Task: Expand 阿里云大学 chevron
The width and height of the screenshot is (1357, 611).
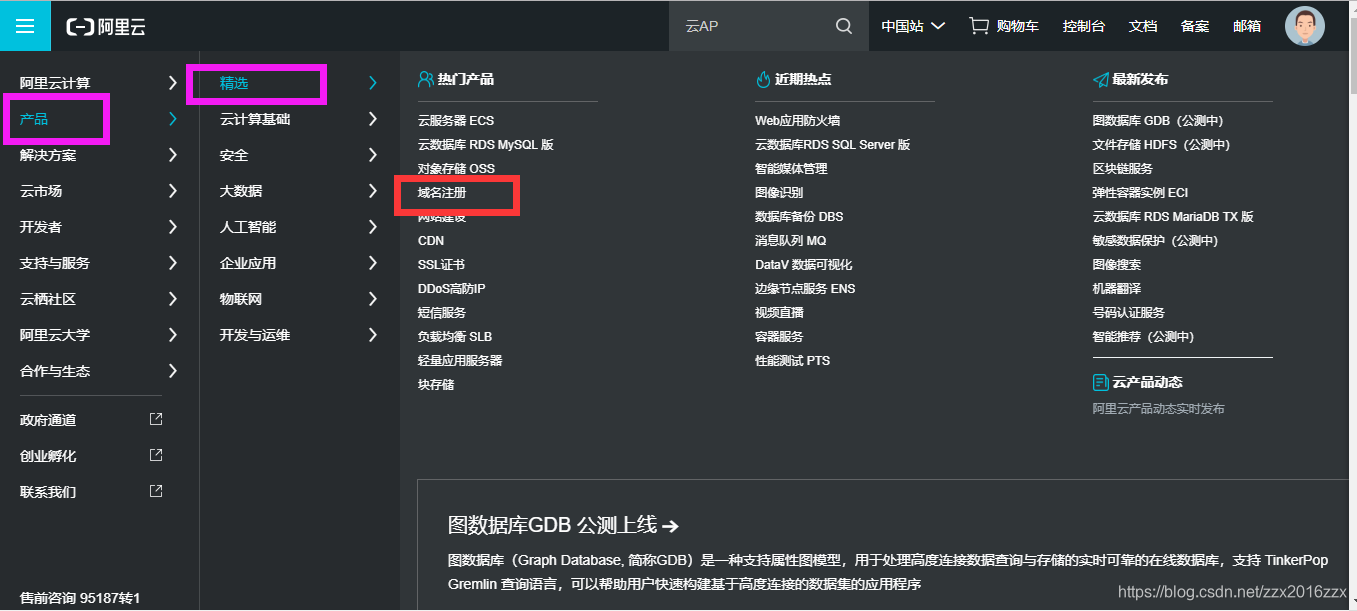Action: [x=173, y=335]
